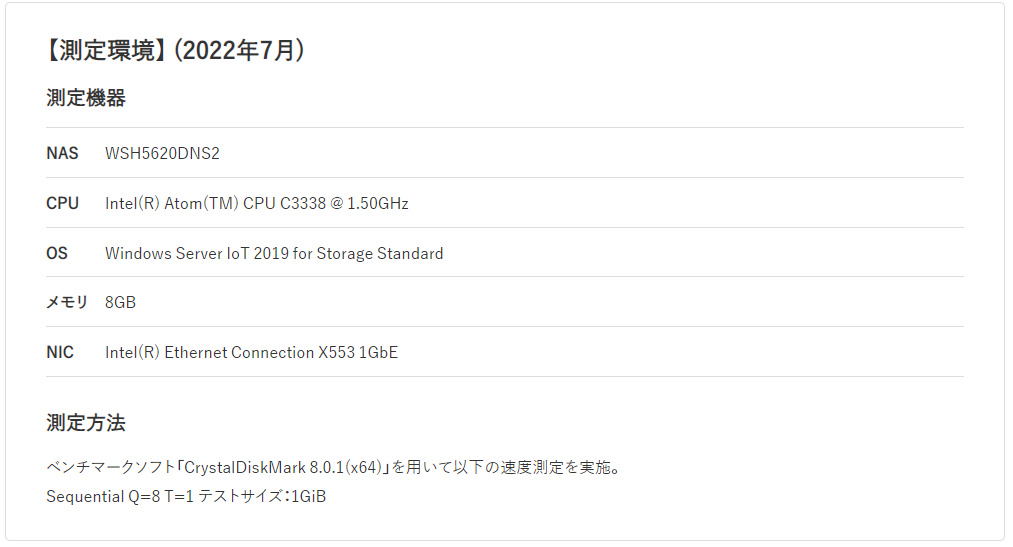Click the OS row label
Image resolution: width=1013 pixels, height=547 pixels.
tap(57, 253)
